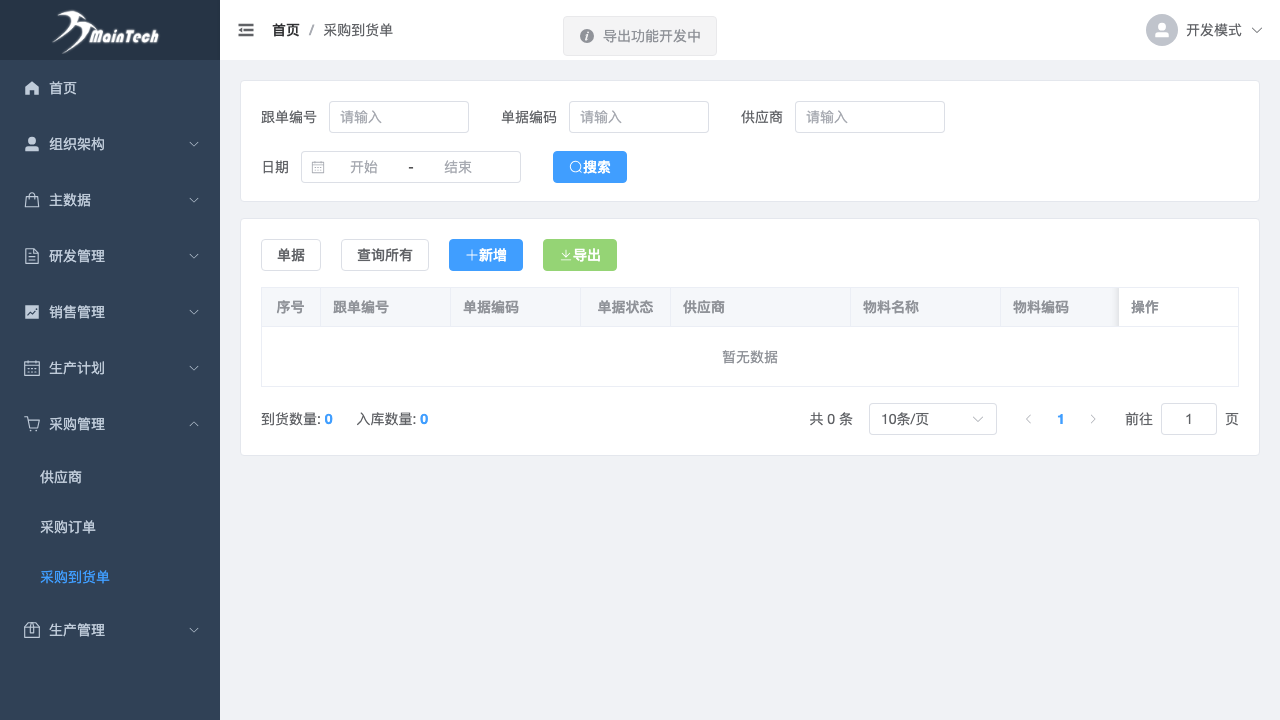Open the 10条/页 page size dropdown
The width and height of the screenshot is (1280, 720).
point(932,419)
